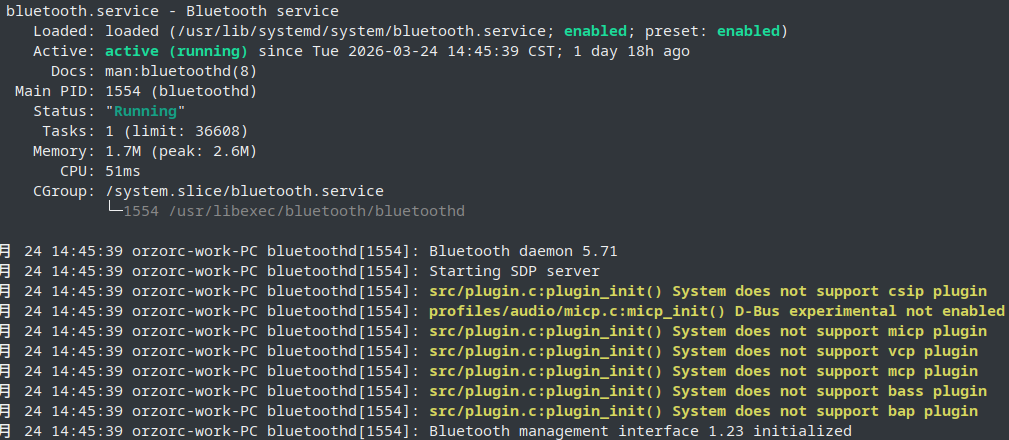Click the "Bluetooth management interface 1.23 initialized" line
The height and width of the screenshot is (440, 1009).
[x=640, y=431]
